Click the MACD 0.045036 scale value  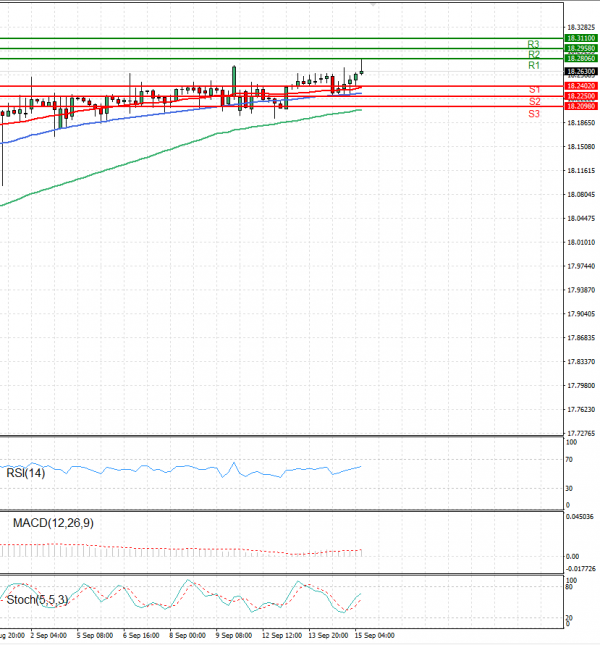pos(580,517)
